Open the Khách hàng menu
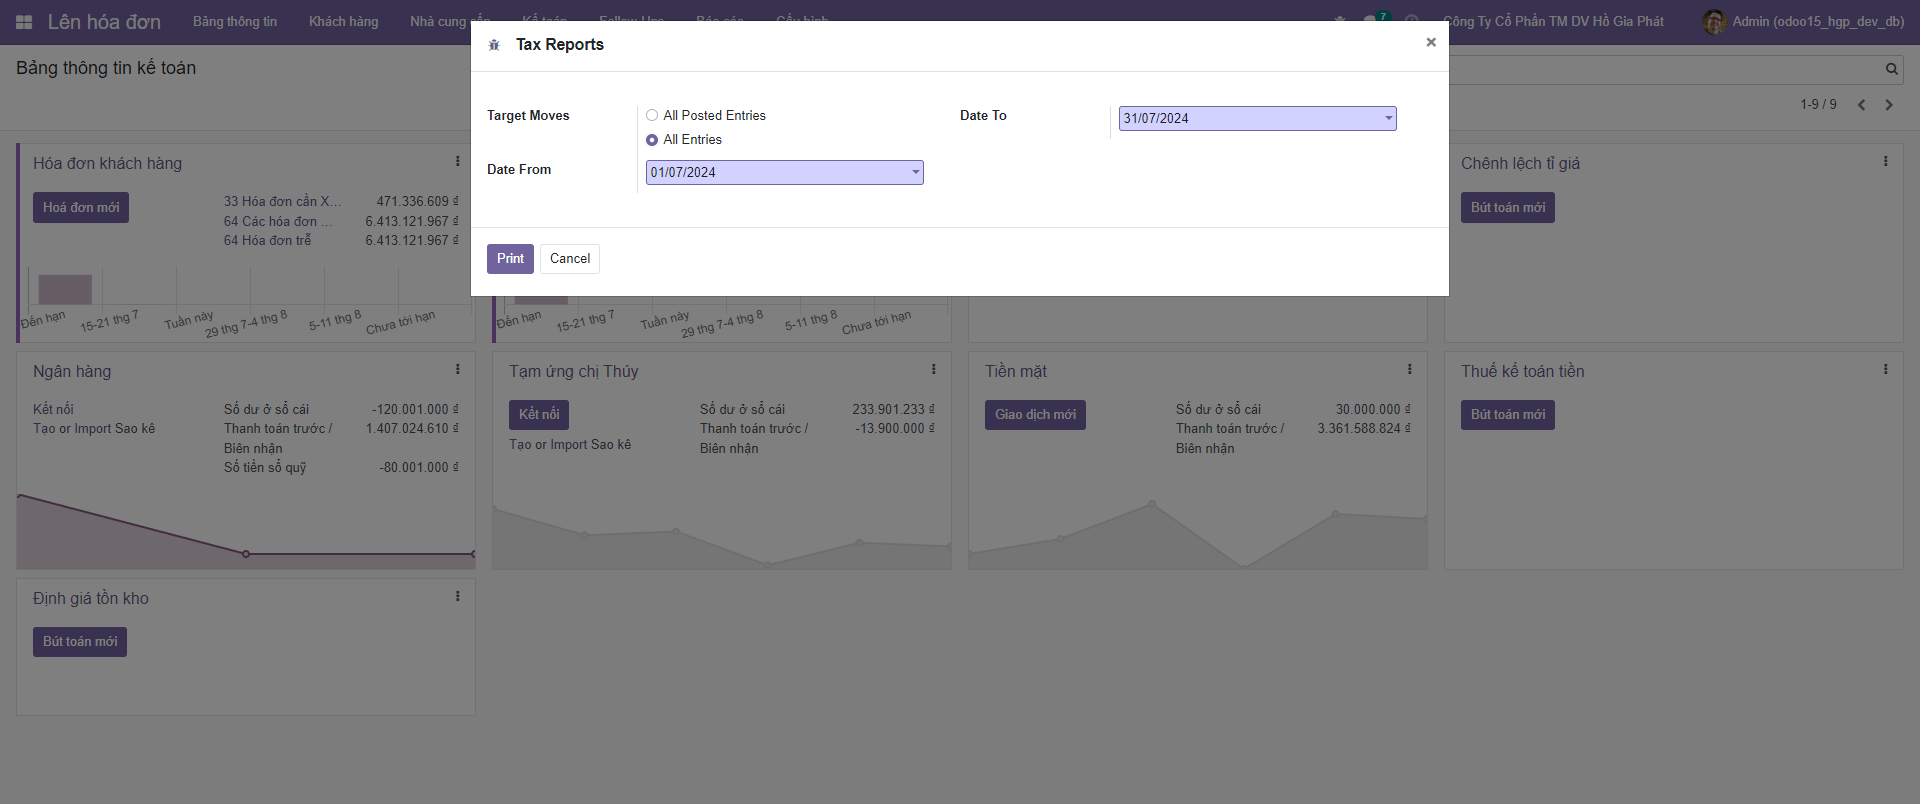The height and width of the screenshot is (804, 1920). (x=343, y=22)
